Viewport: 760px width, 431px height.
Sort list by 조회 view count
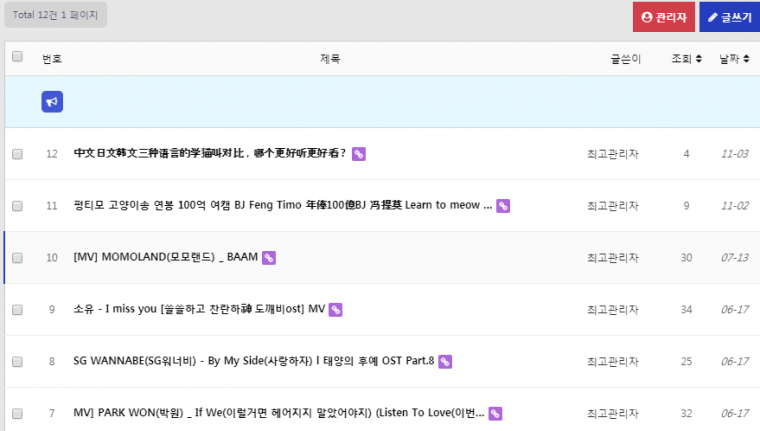pos(686,59)
